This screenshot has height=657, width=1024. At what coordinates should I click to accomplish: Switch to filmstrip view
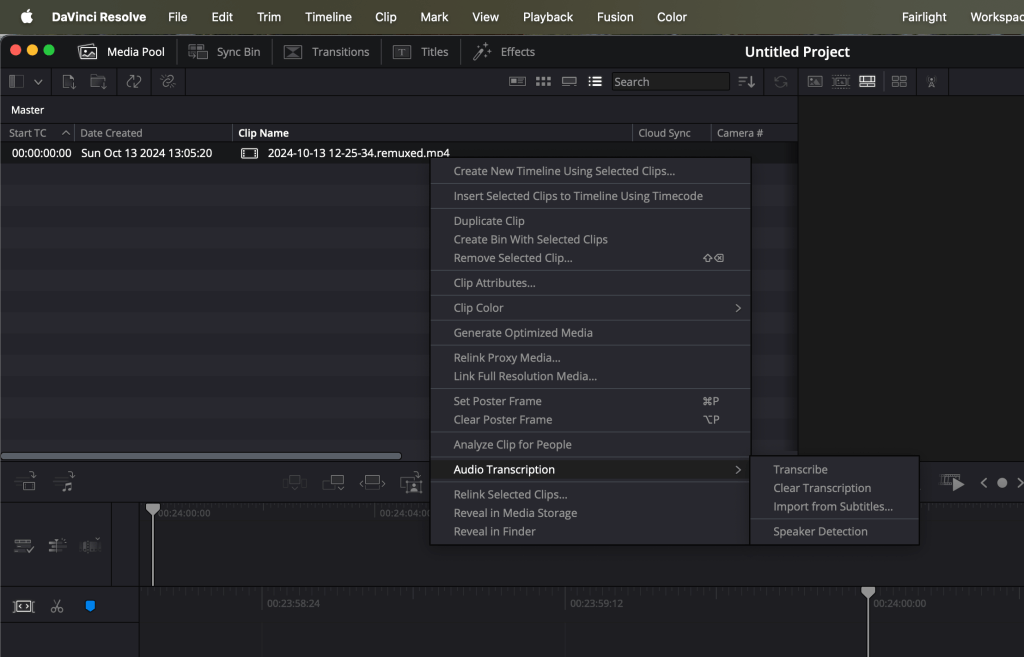point(569,82)
